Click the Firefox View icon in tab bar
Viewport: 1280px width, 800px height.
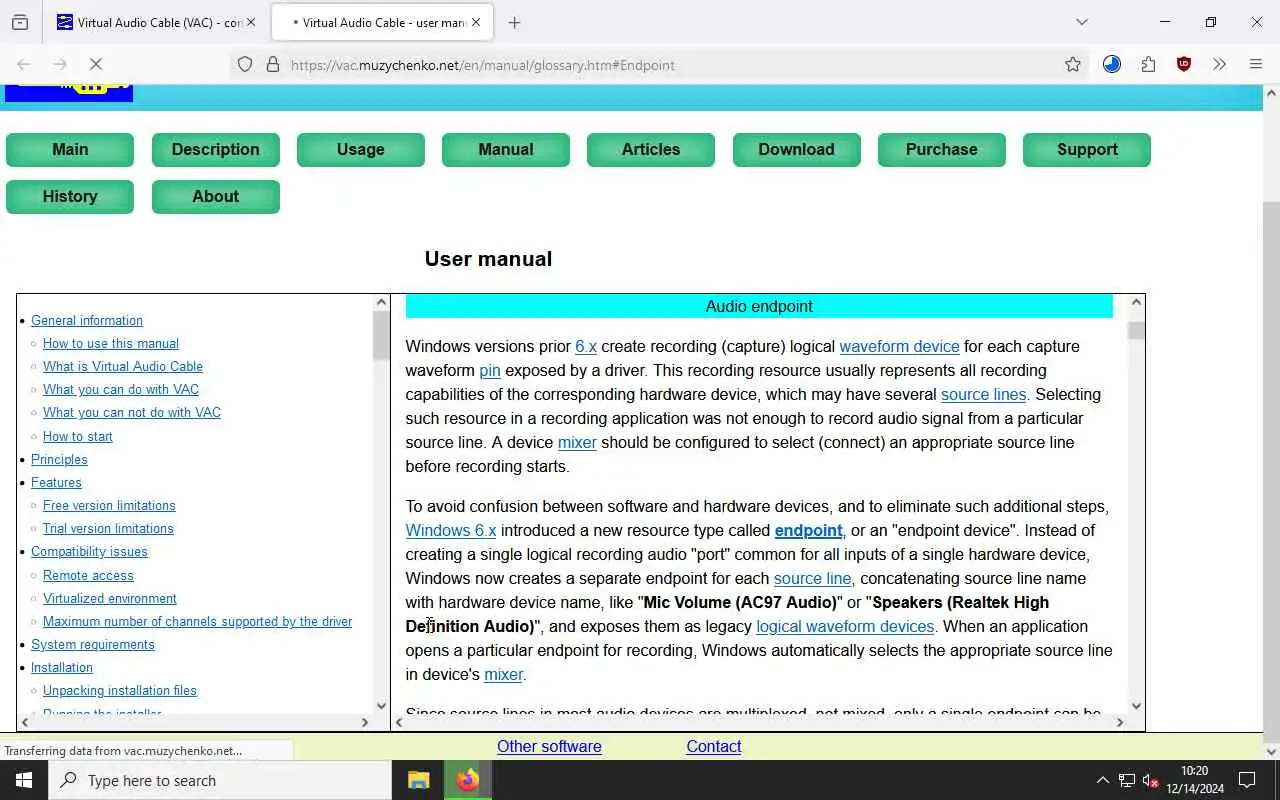coord(20,22)
